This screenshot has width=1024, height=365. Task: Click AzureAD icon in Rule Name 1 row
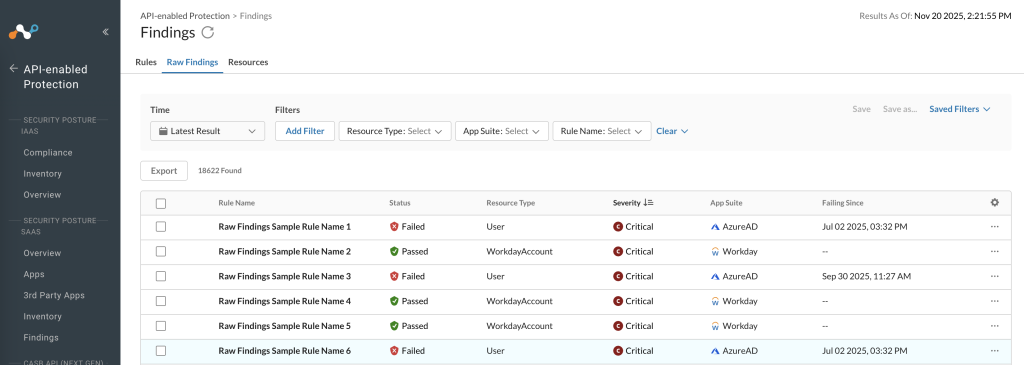click(715, 227)
